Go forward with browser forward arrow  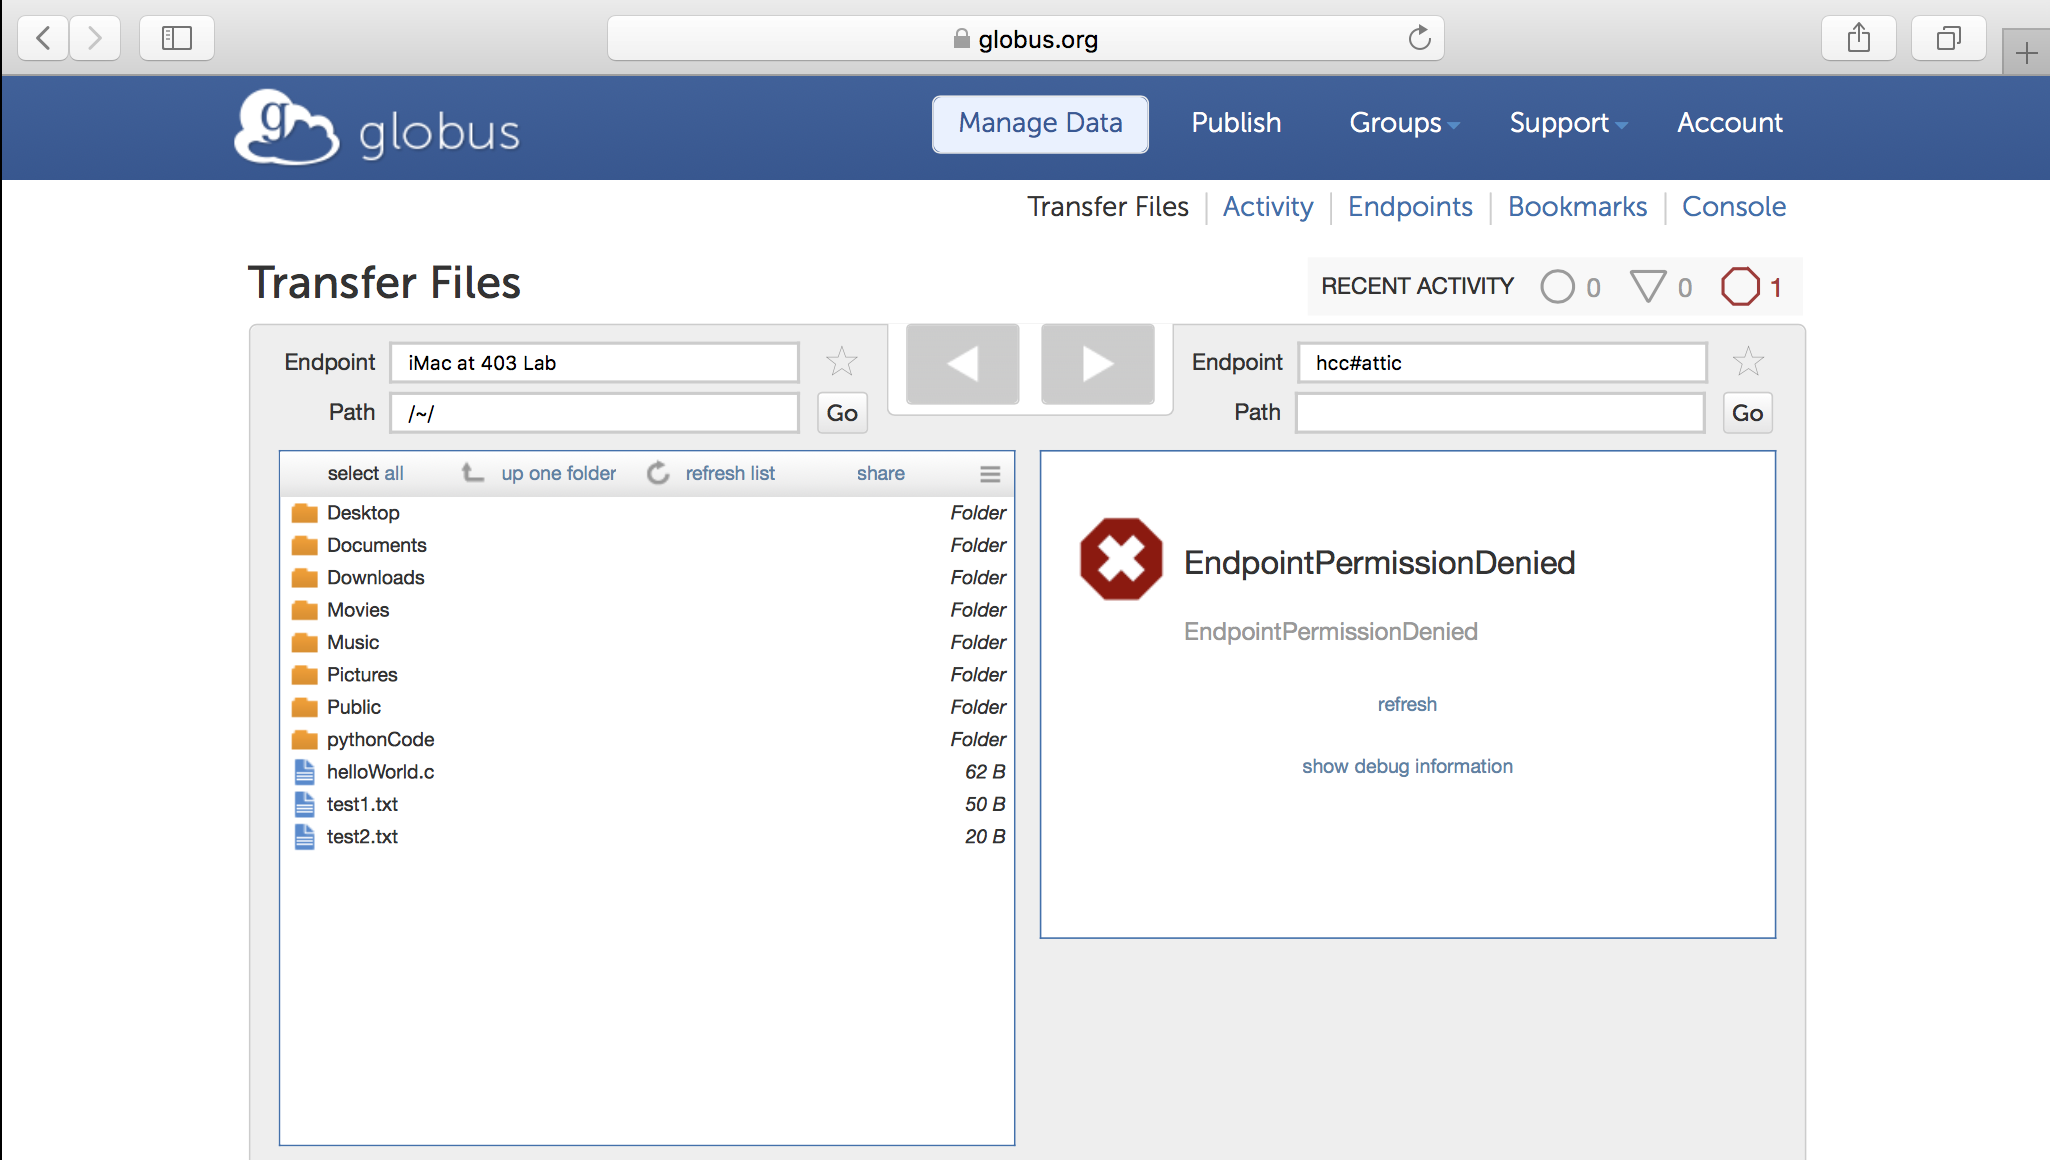click(x=95, y=38)
